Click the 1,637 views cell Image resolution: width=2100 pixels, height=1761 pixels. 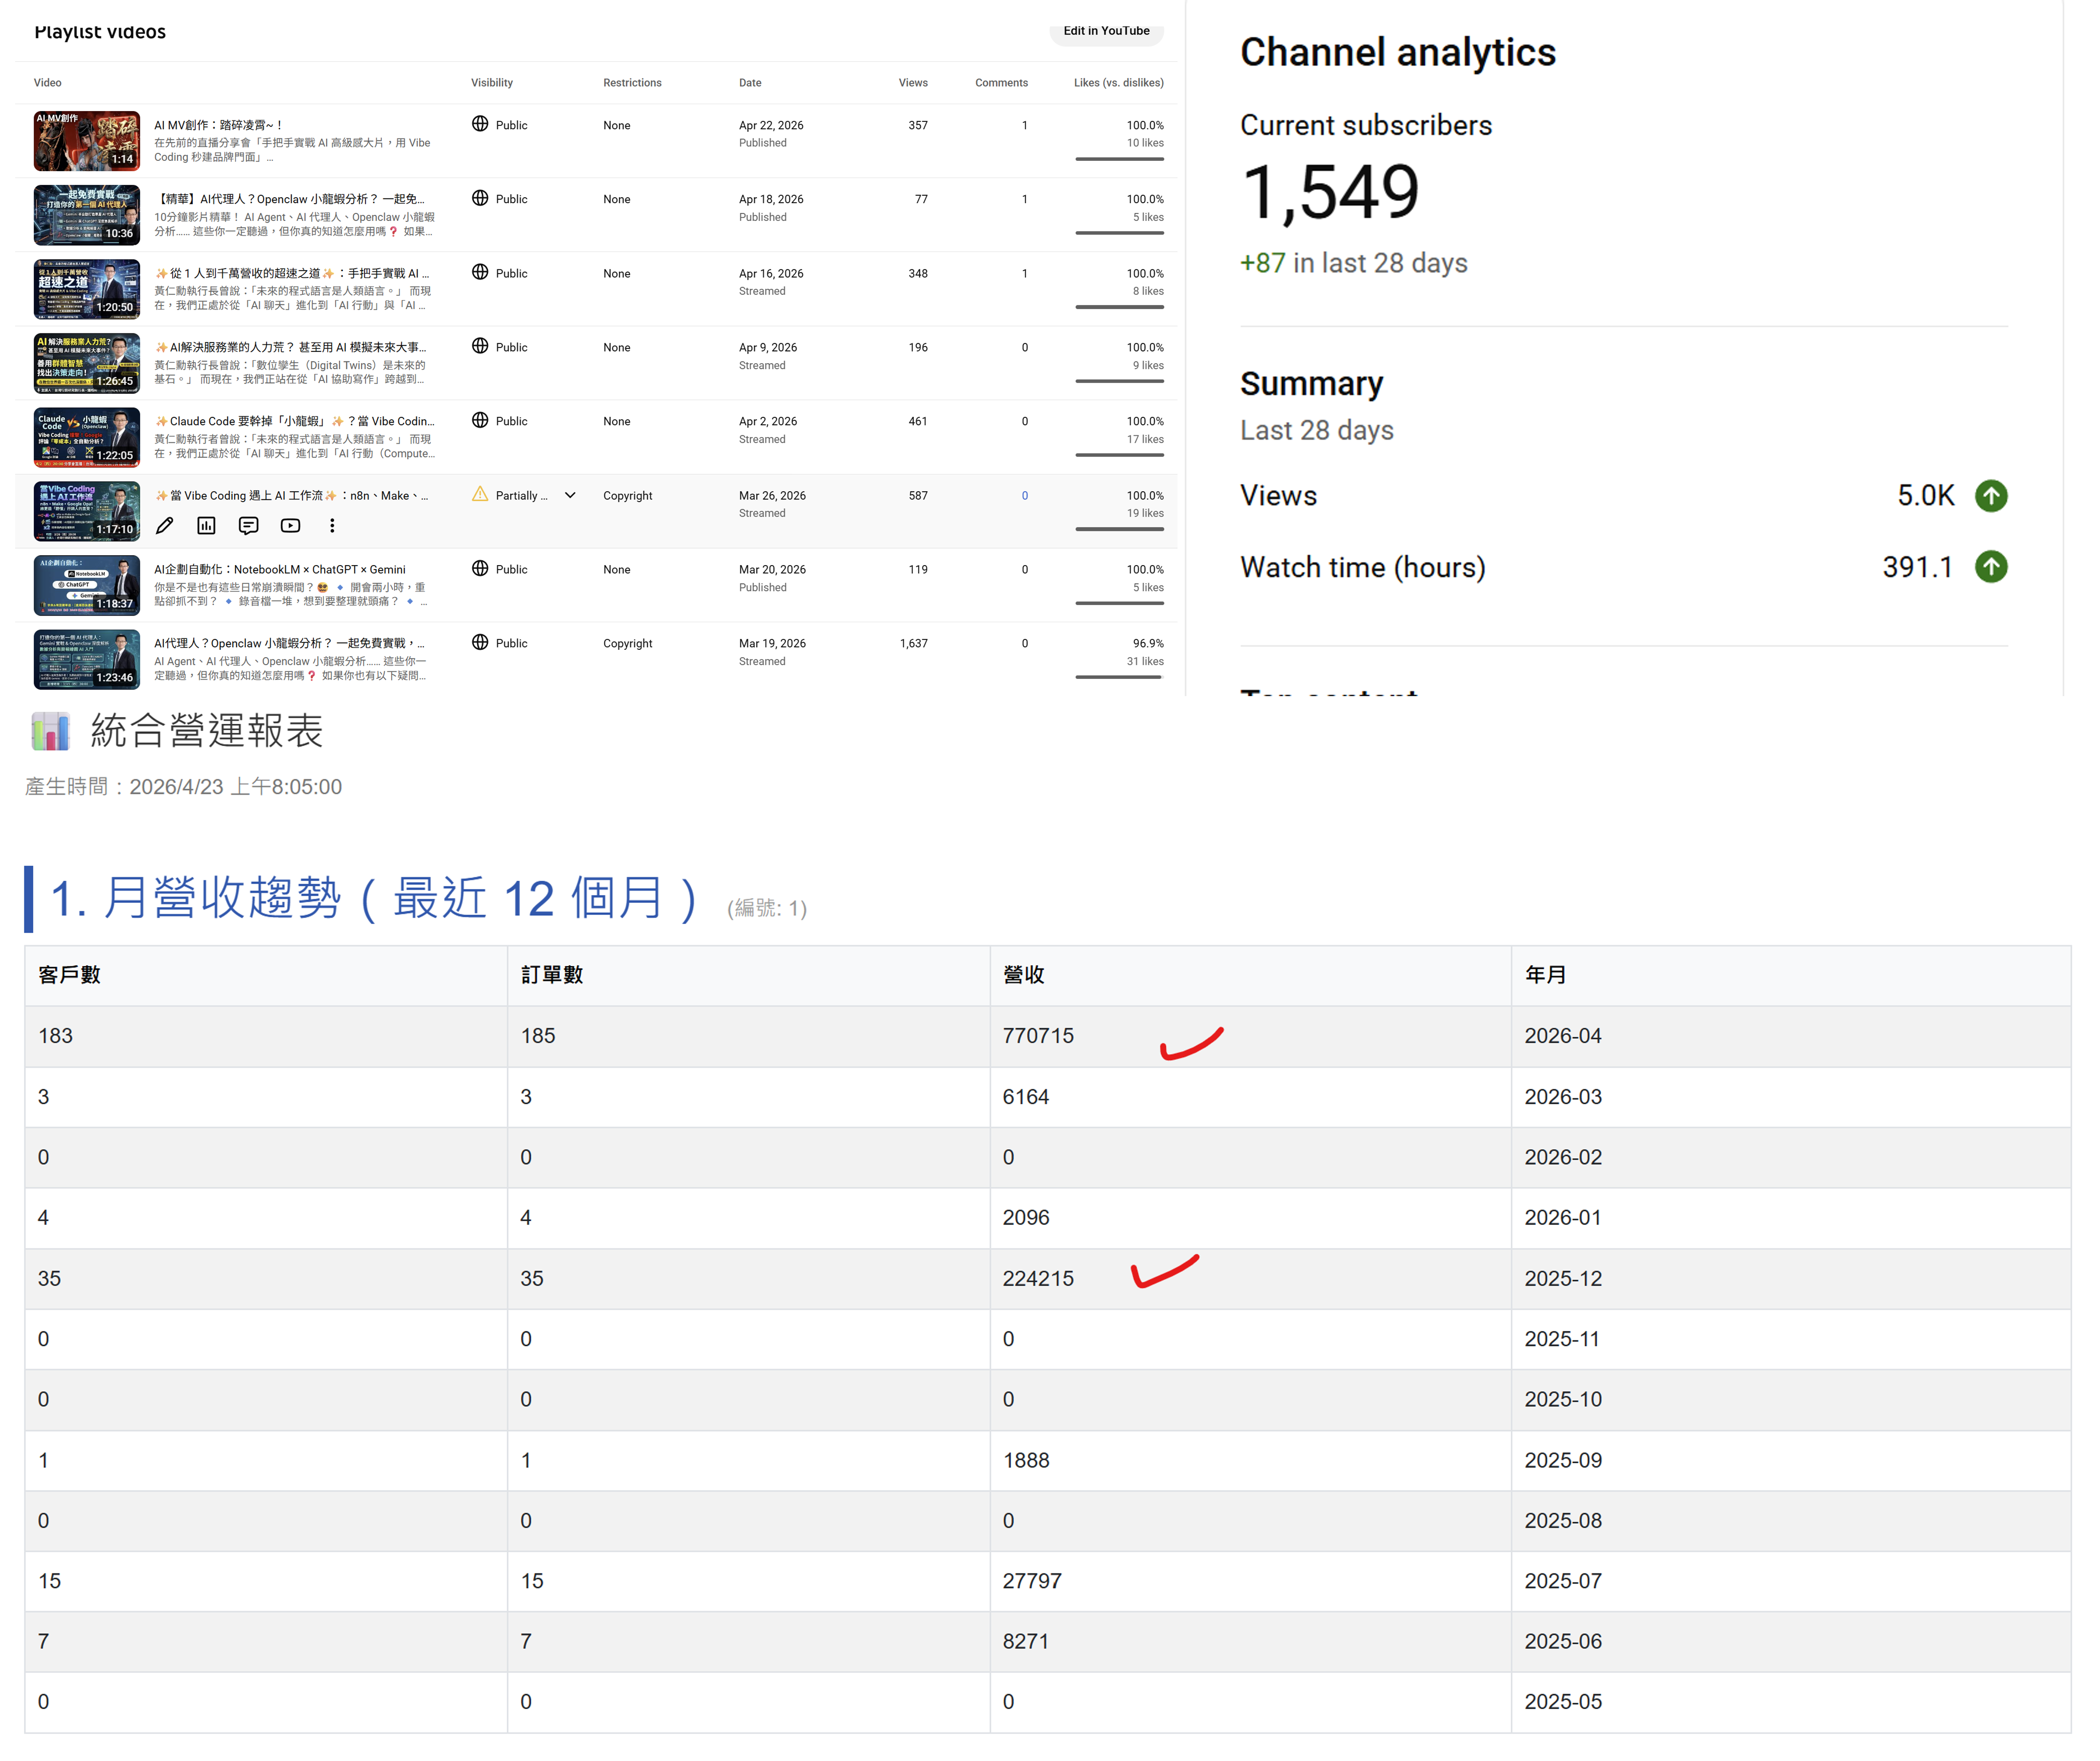[914, 644]
